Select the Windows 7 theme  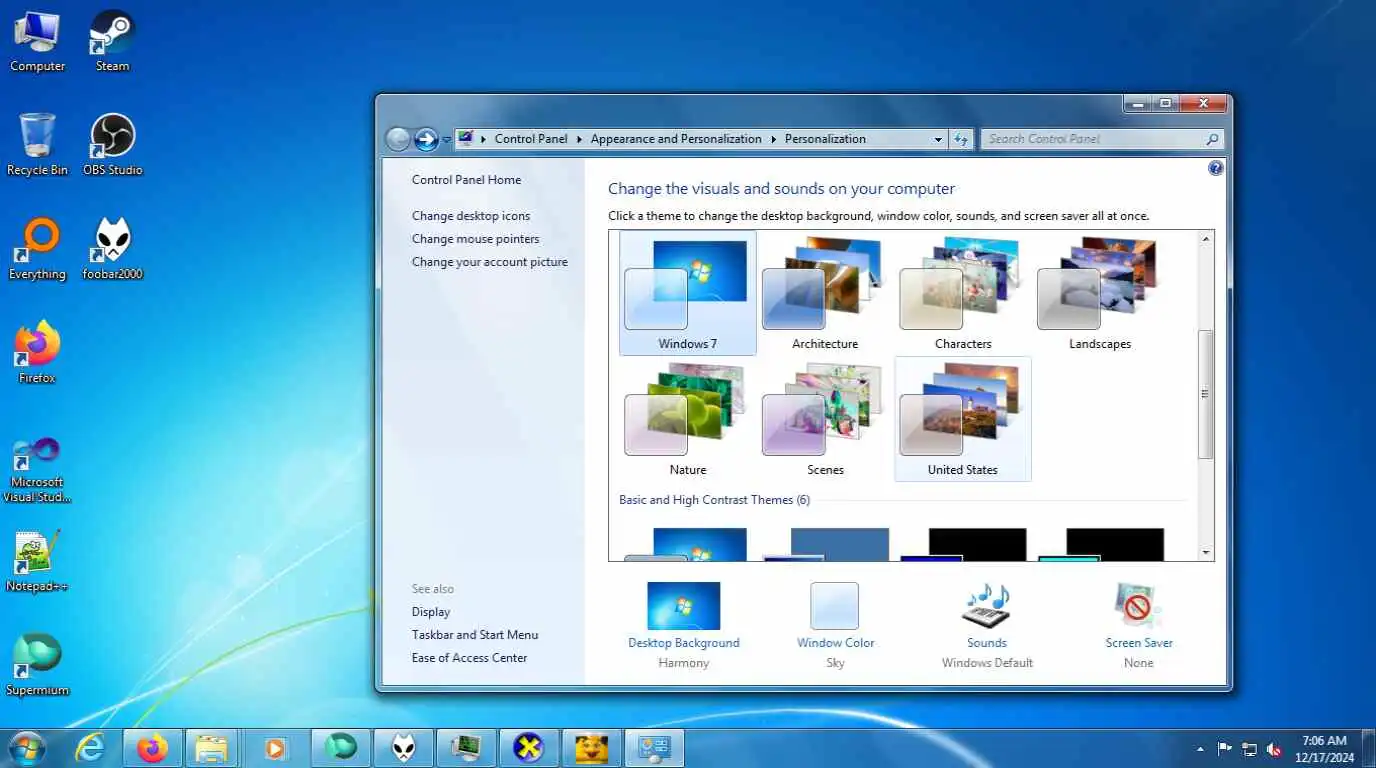(688, 293)
